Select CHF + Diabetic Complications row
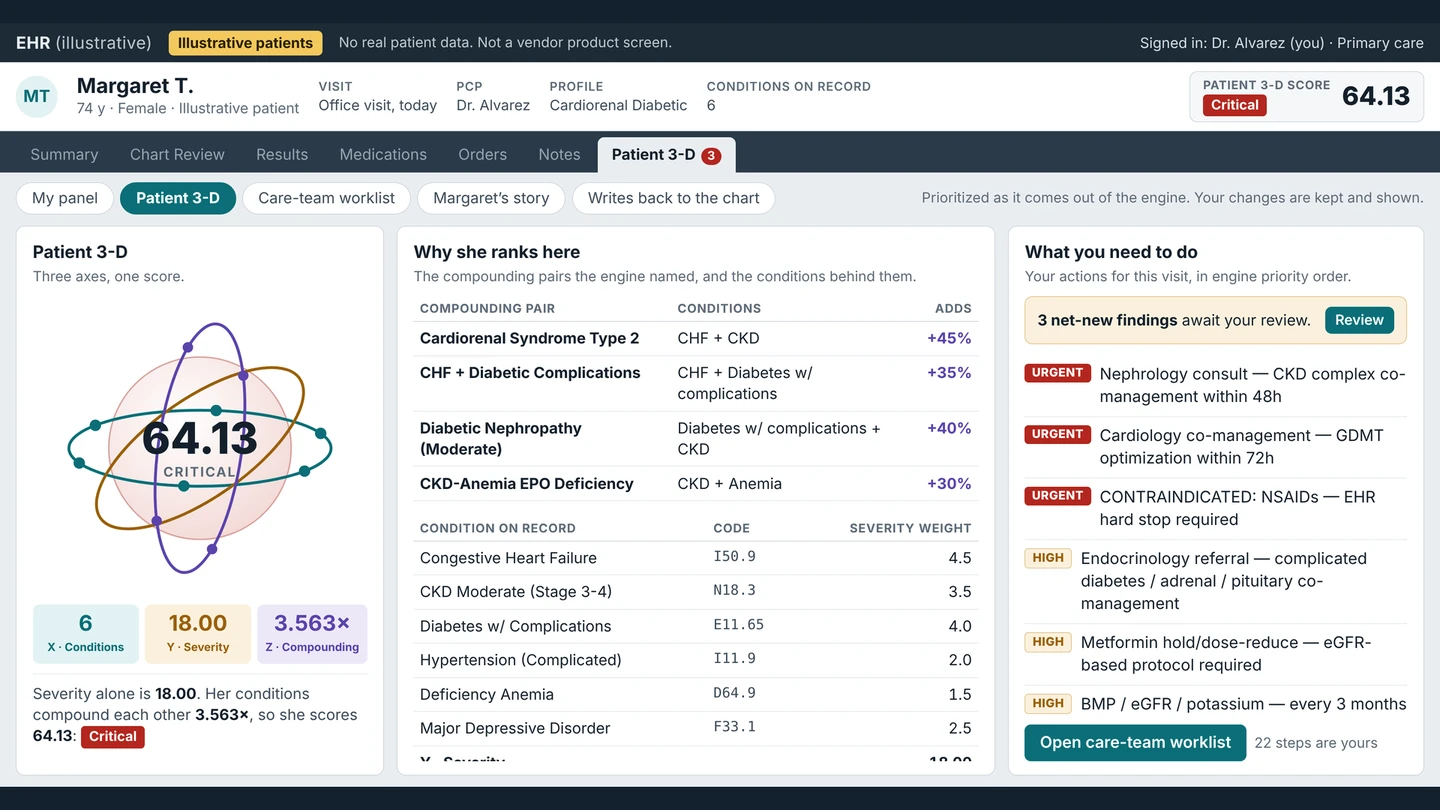 pyautogui.click(x=696, y=383)
